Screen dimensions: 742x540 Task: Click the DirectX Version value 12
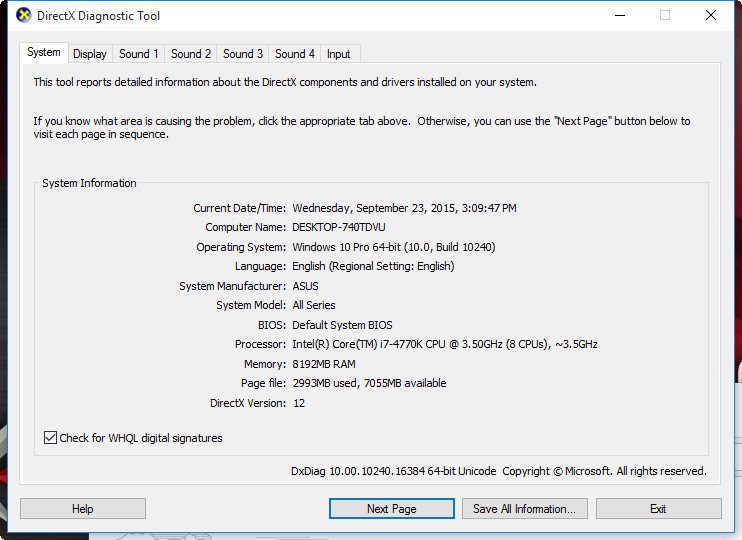(x=299, y=403)
